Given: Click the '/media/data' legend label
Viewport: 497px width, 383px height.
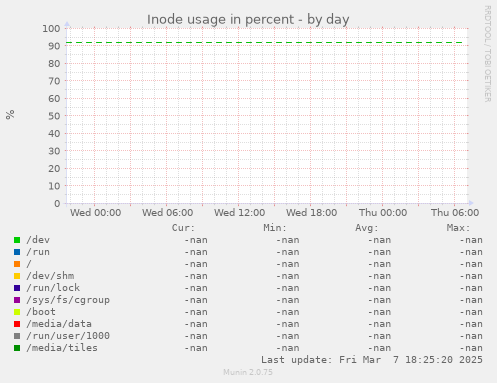Looking at the screenshot, I should [x=59, y=324].
